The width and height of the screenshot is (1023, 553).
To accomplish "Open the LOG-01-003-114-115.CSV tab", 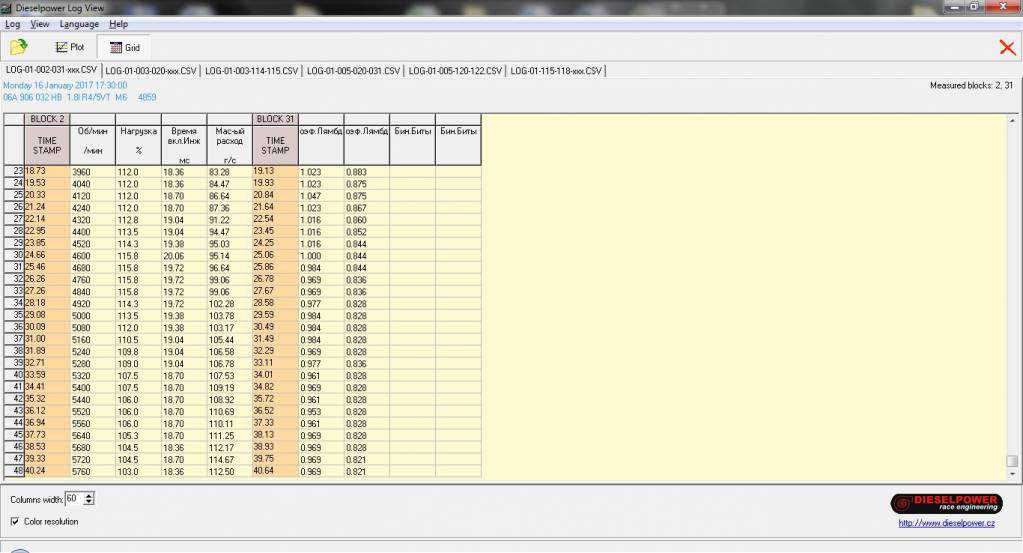I will pos(252,71).
